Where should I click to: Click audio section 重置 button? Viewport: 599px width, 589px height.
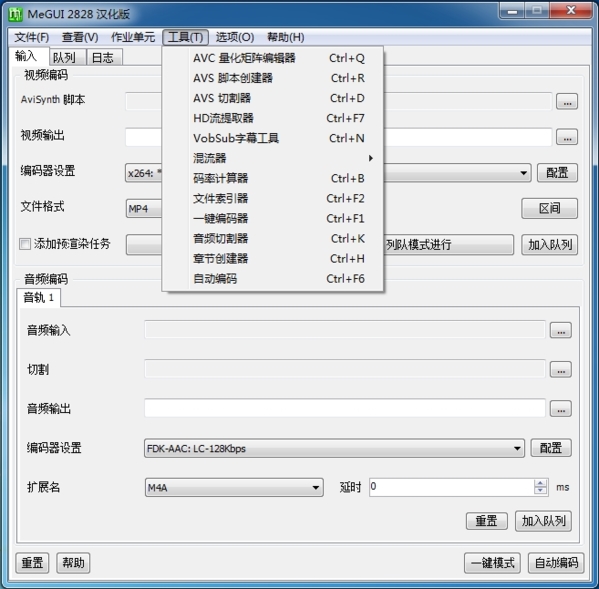[487, 521]
